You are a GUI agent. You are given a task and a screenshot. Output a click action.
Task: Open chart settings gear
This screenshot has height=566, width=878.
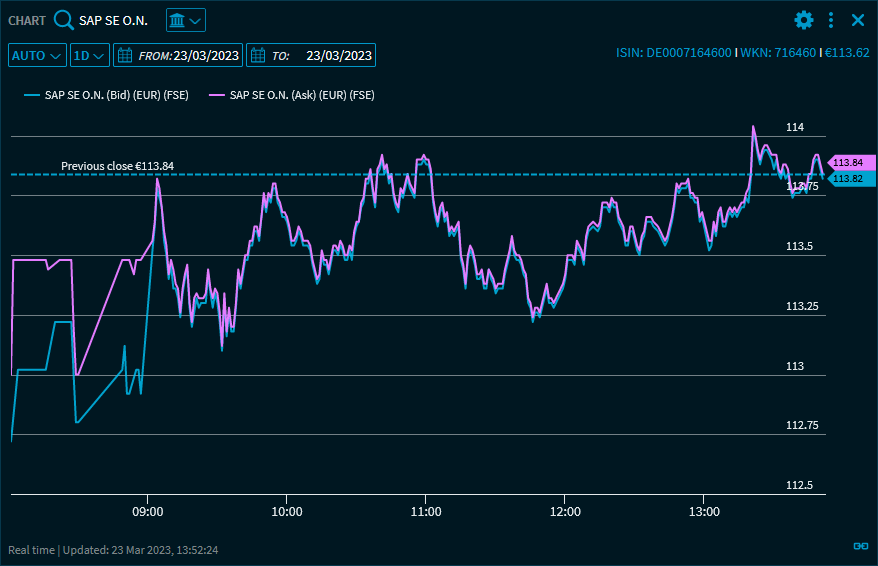tap(804, 20)
